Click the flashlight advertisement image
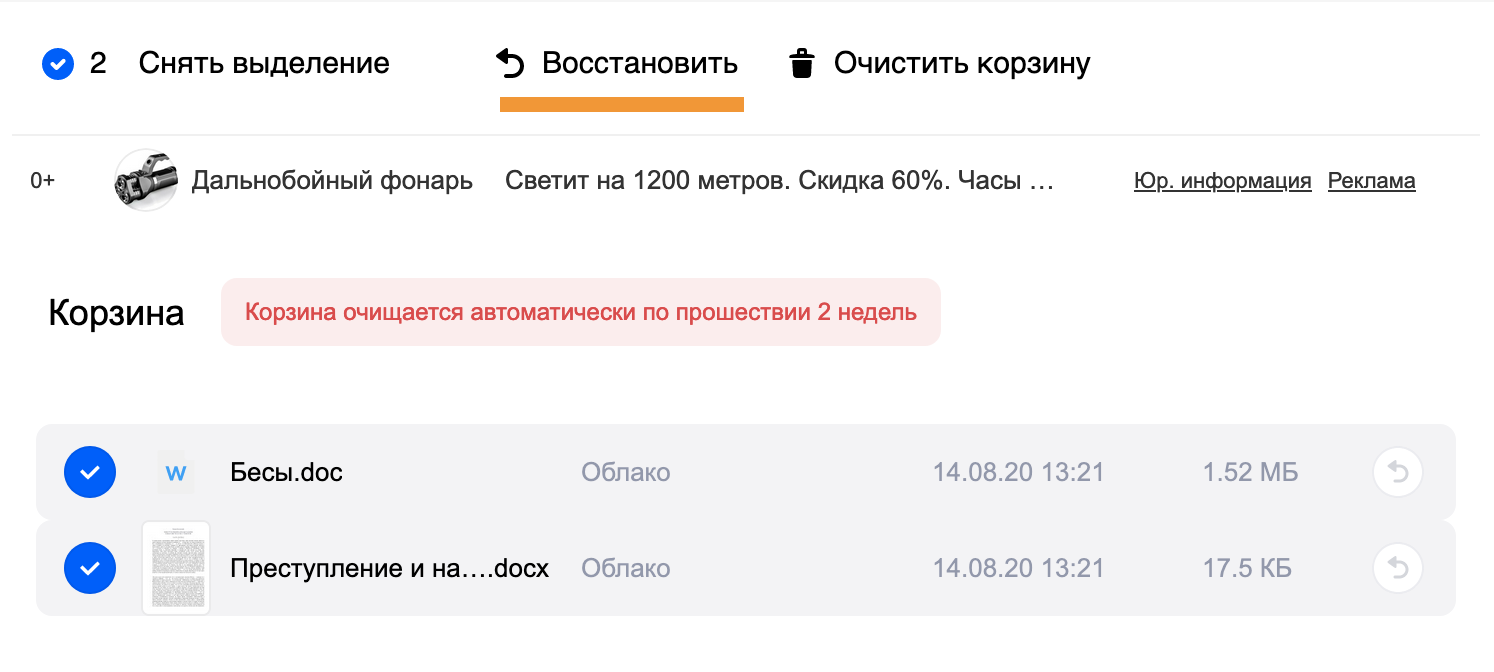Image resolution: width=1494 pixels, height=672 pixels. coord(146,181)
